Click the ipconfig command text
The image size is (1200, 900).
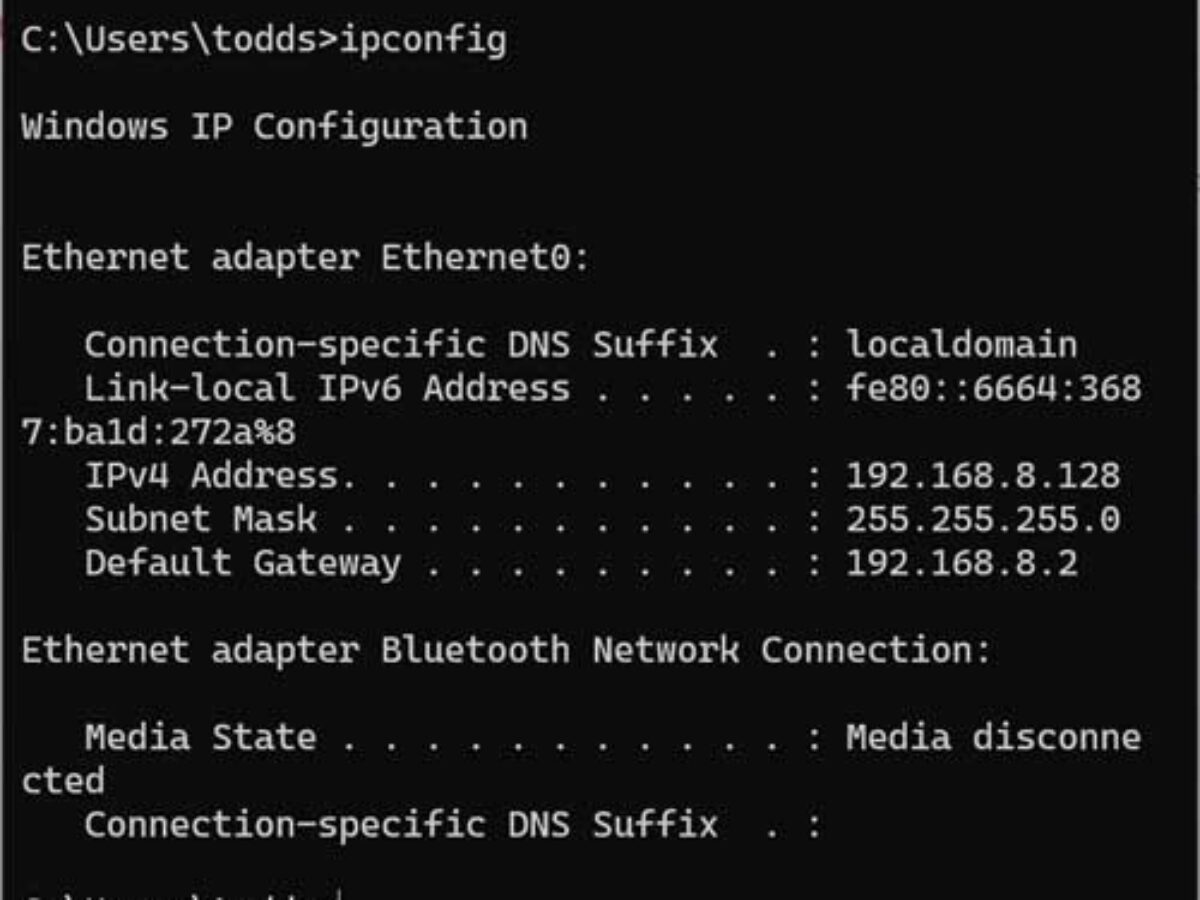pos(424,40)
